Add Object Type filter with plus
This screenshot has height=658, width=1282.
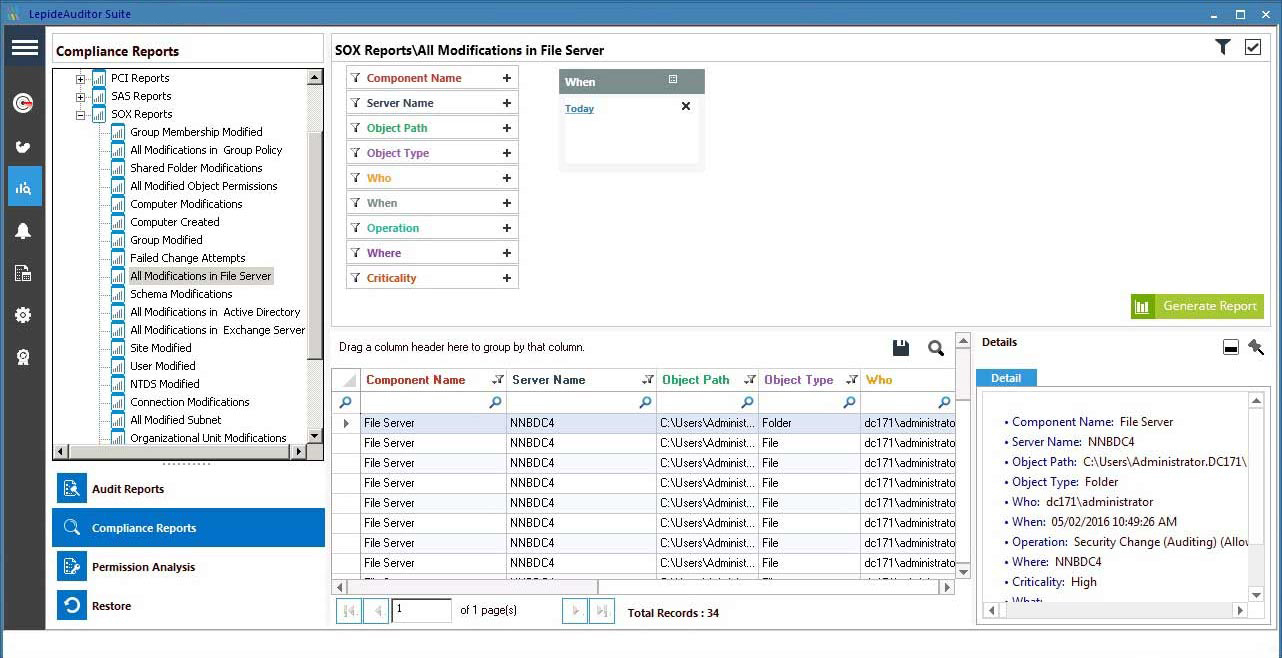(x=507, y=153)
